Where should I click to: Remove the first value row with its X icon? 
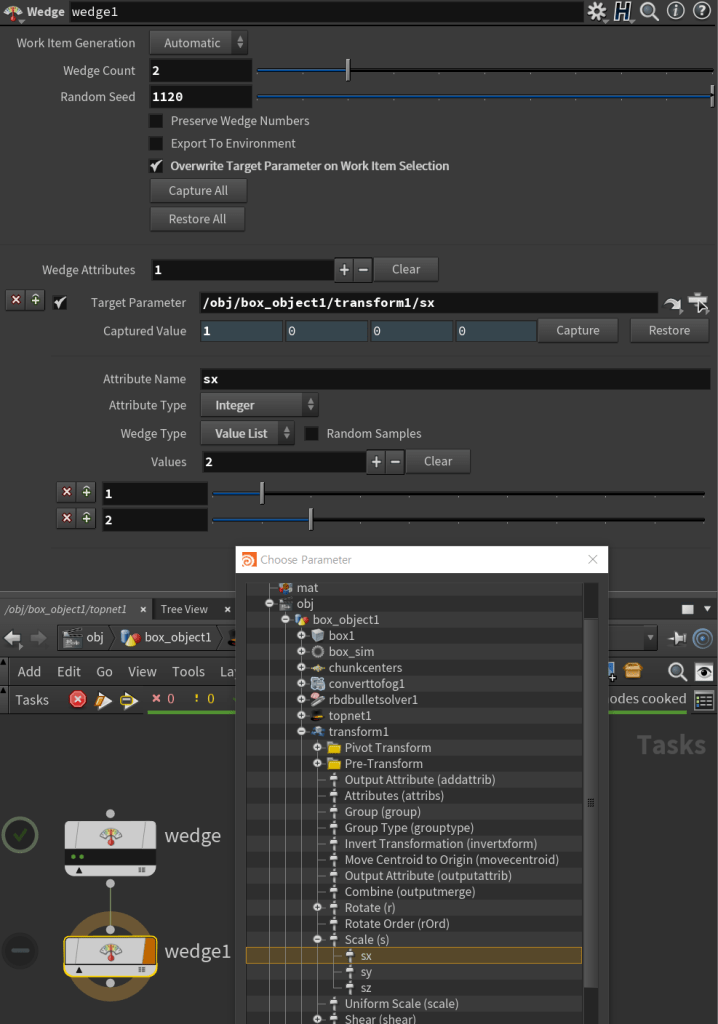point(66,492)
